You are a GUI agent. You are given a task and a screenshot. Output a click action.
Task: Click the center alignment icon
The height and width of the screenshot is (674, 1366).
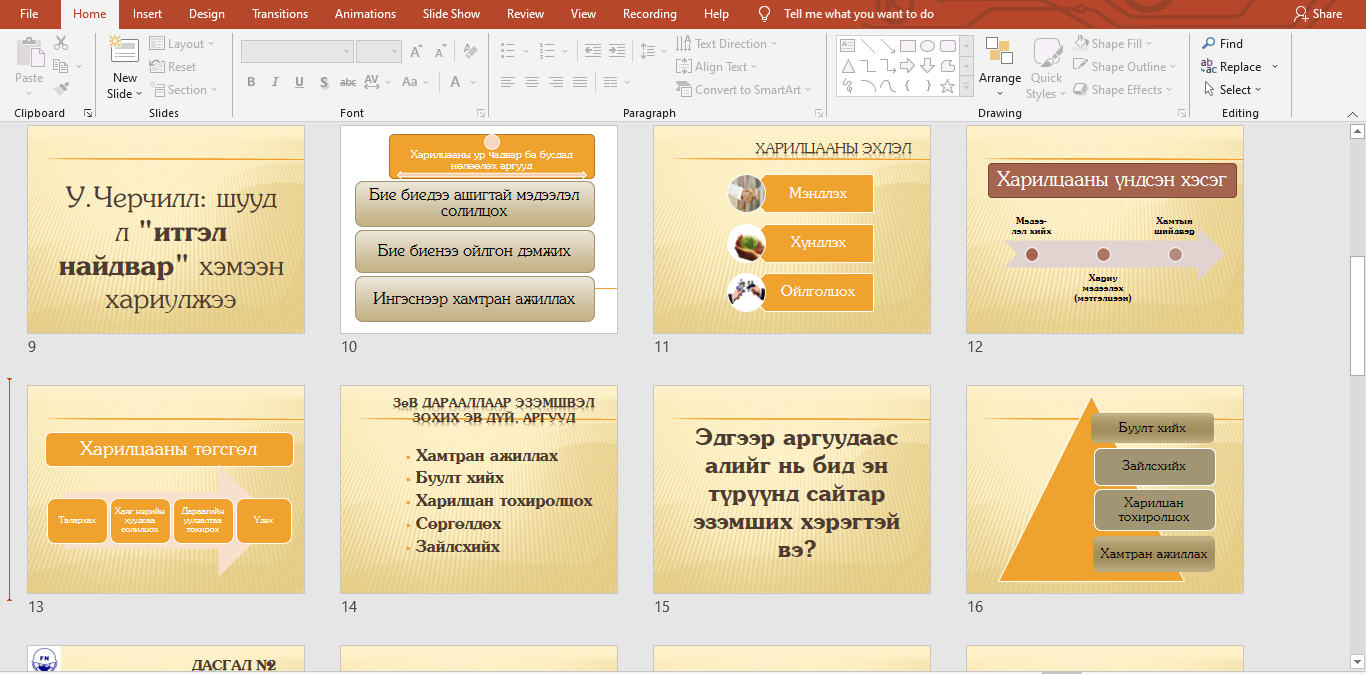click(x=531, y=82)
